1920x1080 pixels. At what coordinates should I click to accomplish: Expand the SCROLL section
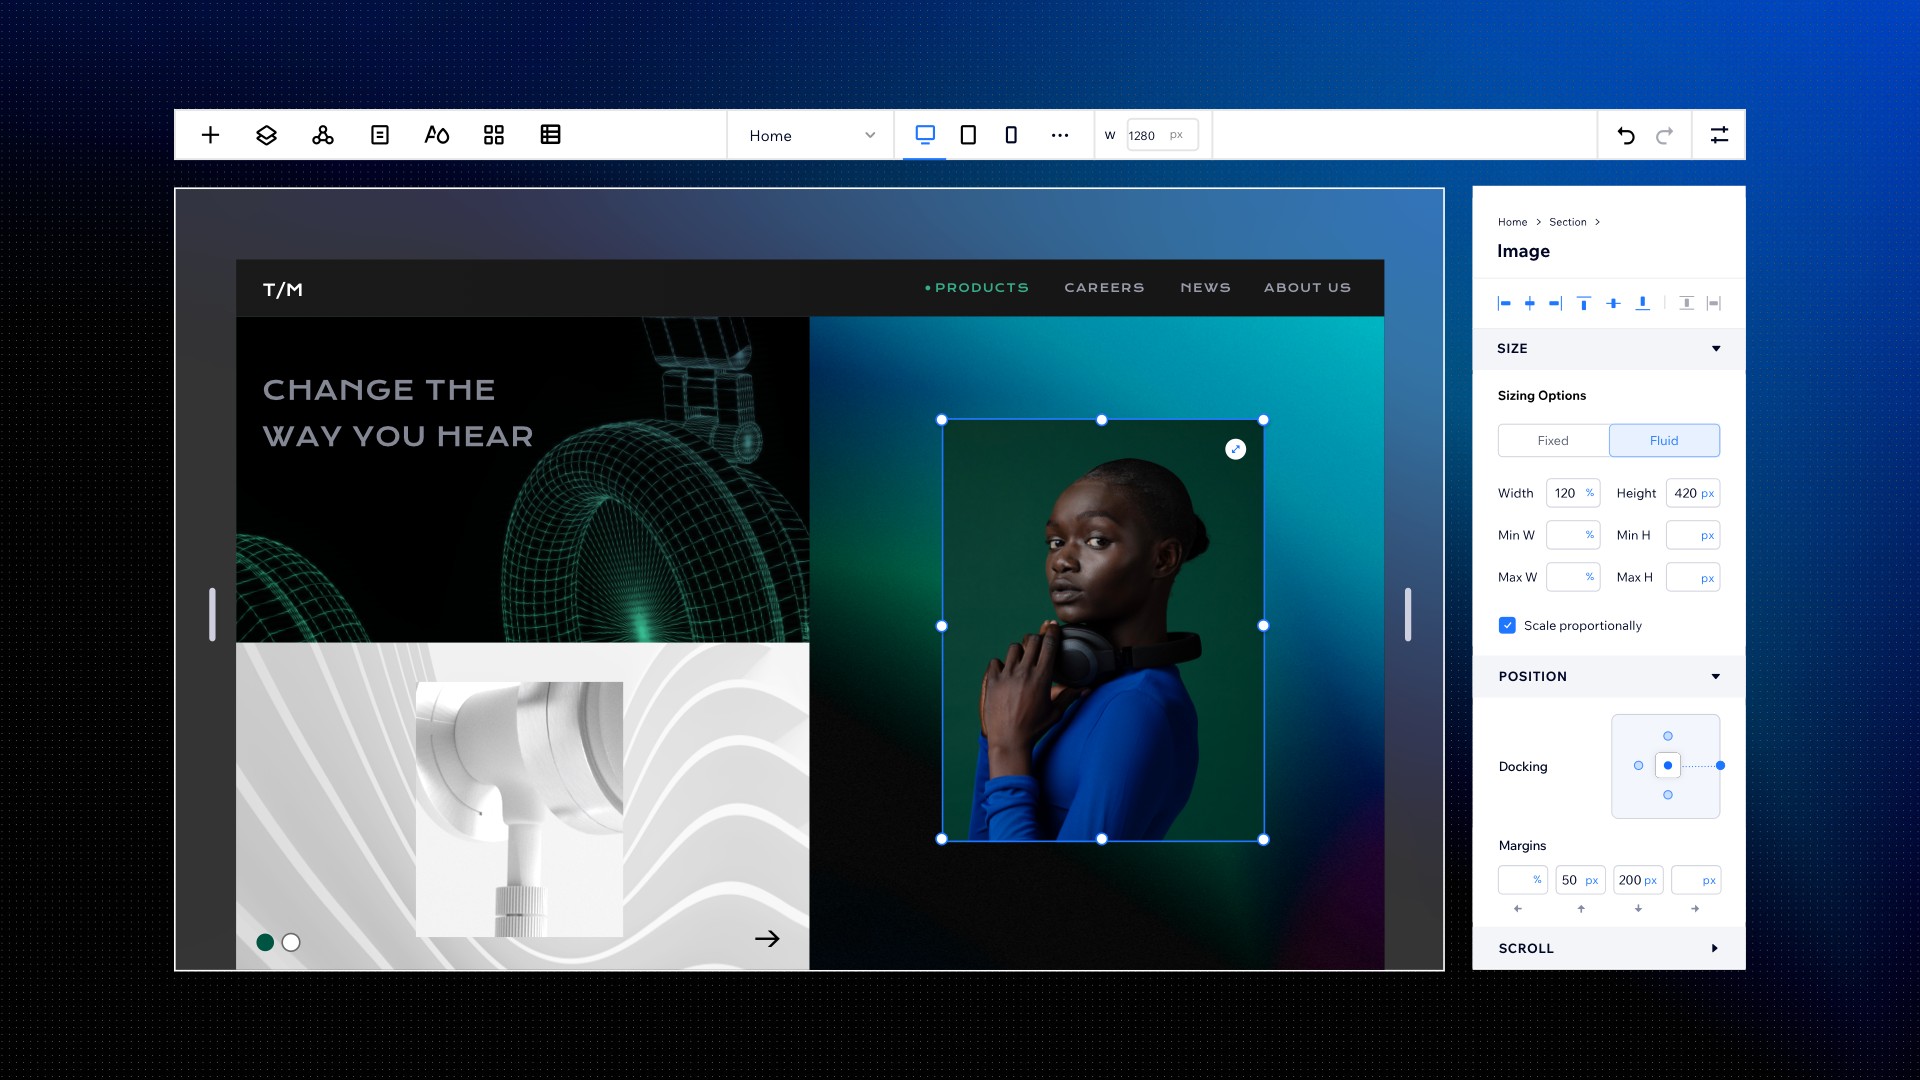(1715, 947)
